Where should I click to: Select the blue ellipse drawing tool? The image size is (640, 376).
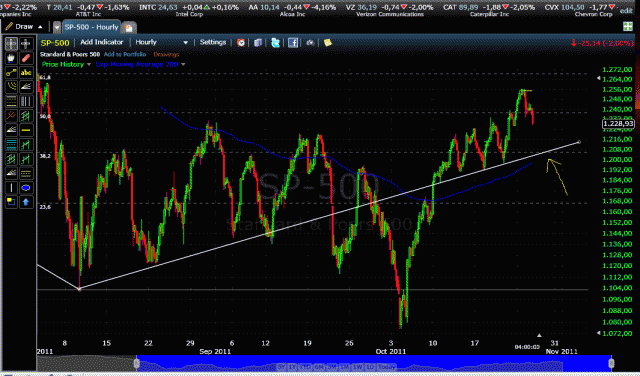tap(26, 188)
